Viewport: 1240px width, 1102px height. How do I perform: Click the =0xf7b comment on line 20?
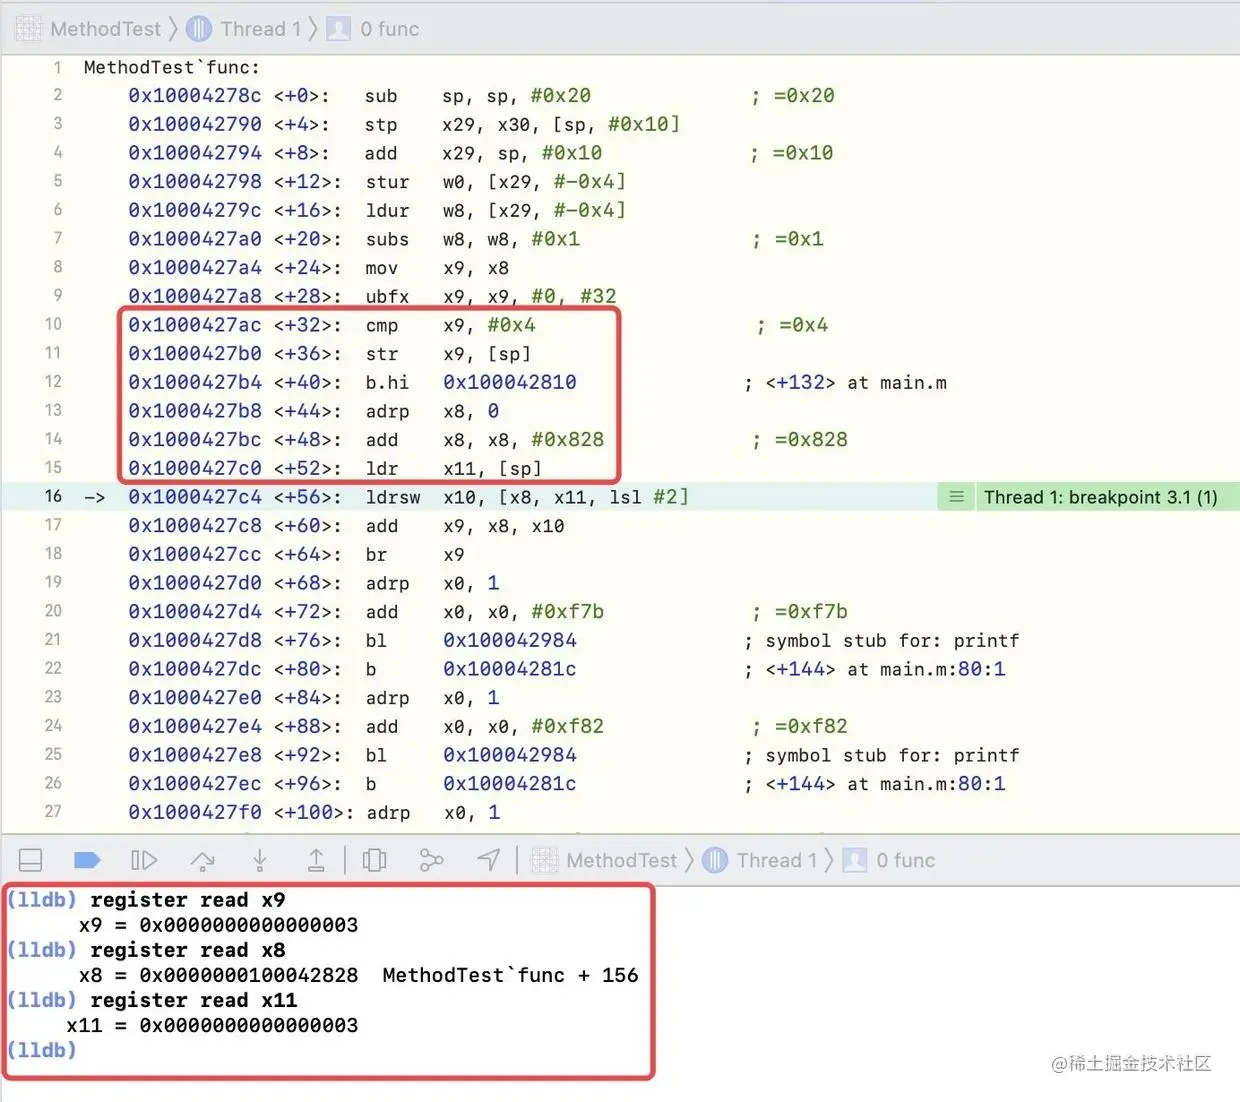pos(811,611)
